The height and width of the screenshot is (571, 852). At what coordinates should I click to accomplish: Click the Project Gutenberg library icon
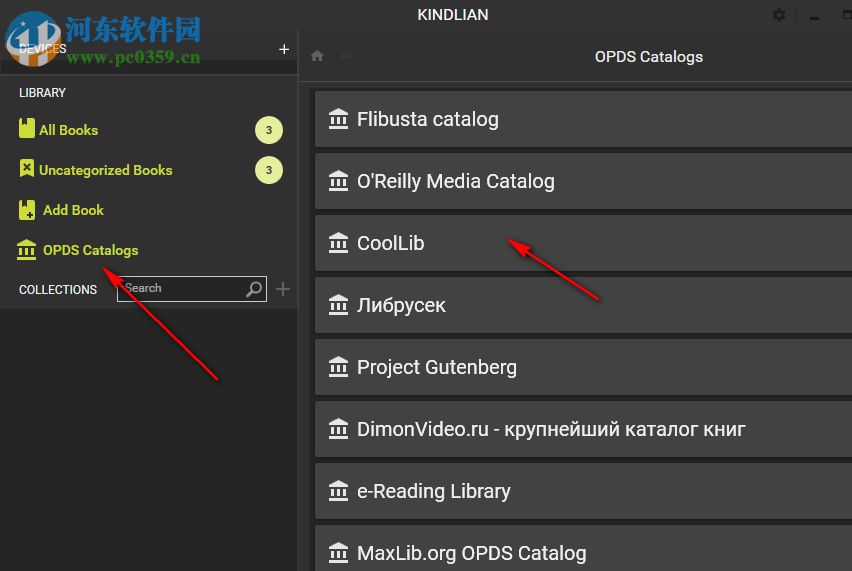[338, 366]
